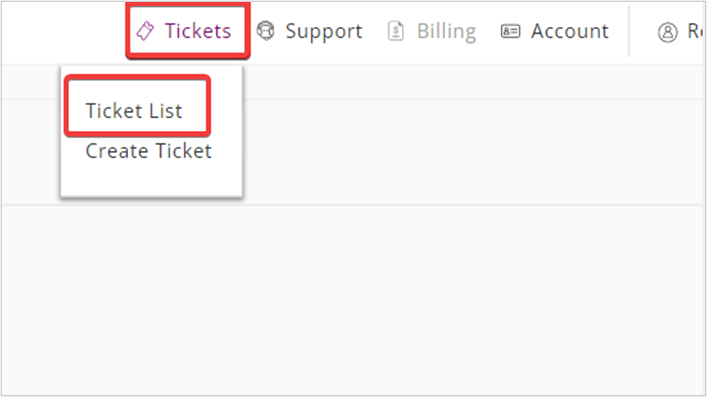Click the empty navbar space left of Tickets
Image resolution: width=707 pixels, height=397 pixels.
63,32
